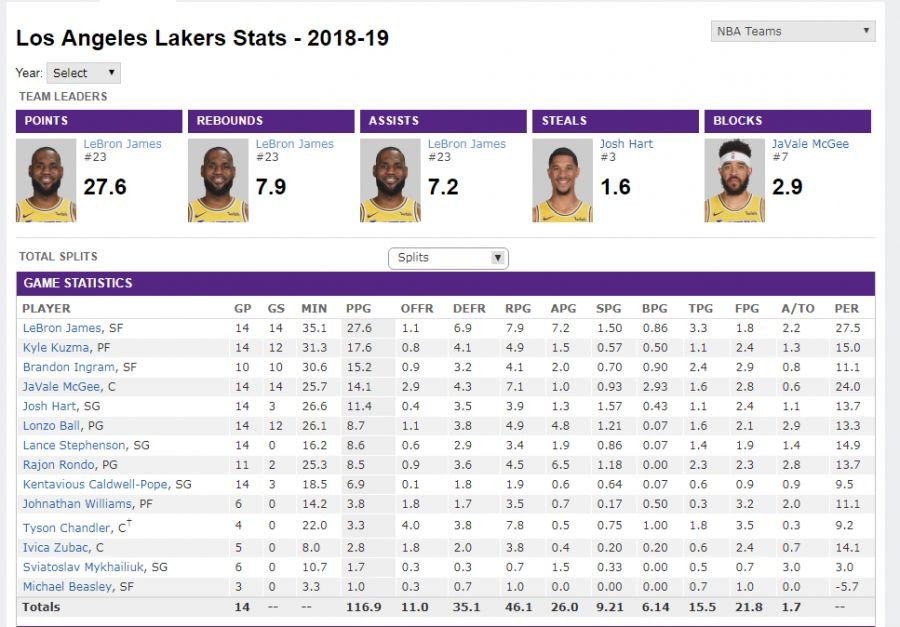Viewport: 900px width, 627px height.
Task: Sort table by GS column header
Action: [276, 308]
